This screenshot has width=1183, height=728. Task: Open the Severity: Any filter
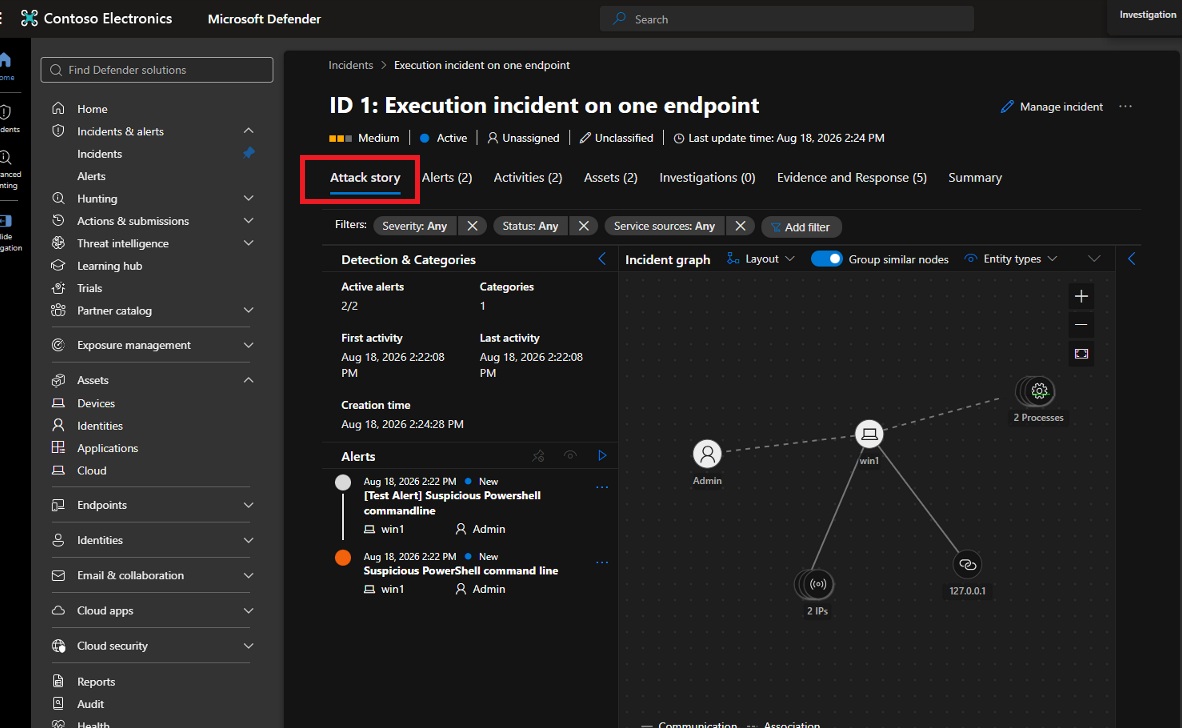click(414, 226)
